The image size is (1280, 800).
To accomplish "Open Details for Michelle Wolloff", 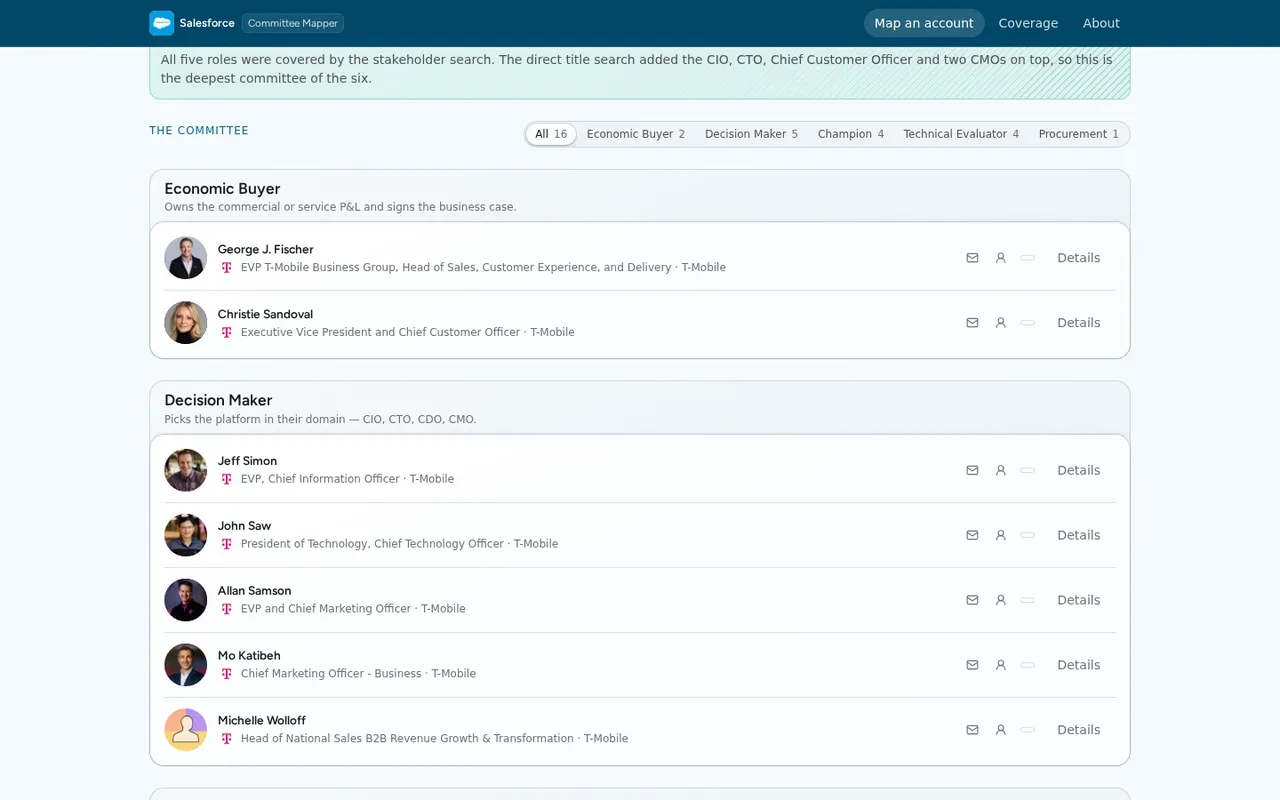I will 1079,730.
